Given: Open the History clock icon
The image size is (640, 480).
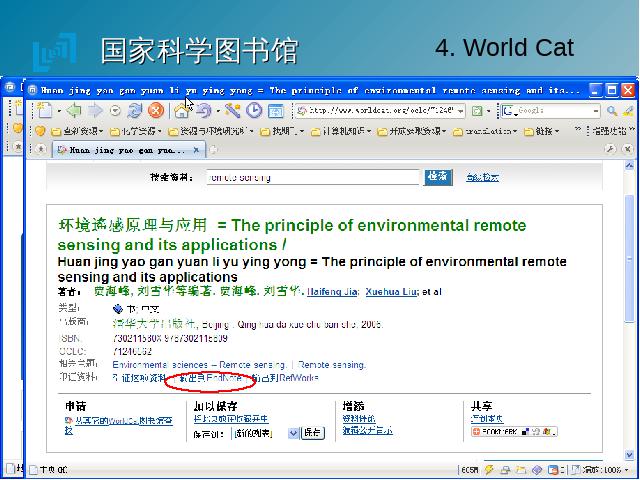Looking at the screenshot, I should click(x=254, y=111).
